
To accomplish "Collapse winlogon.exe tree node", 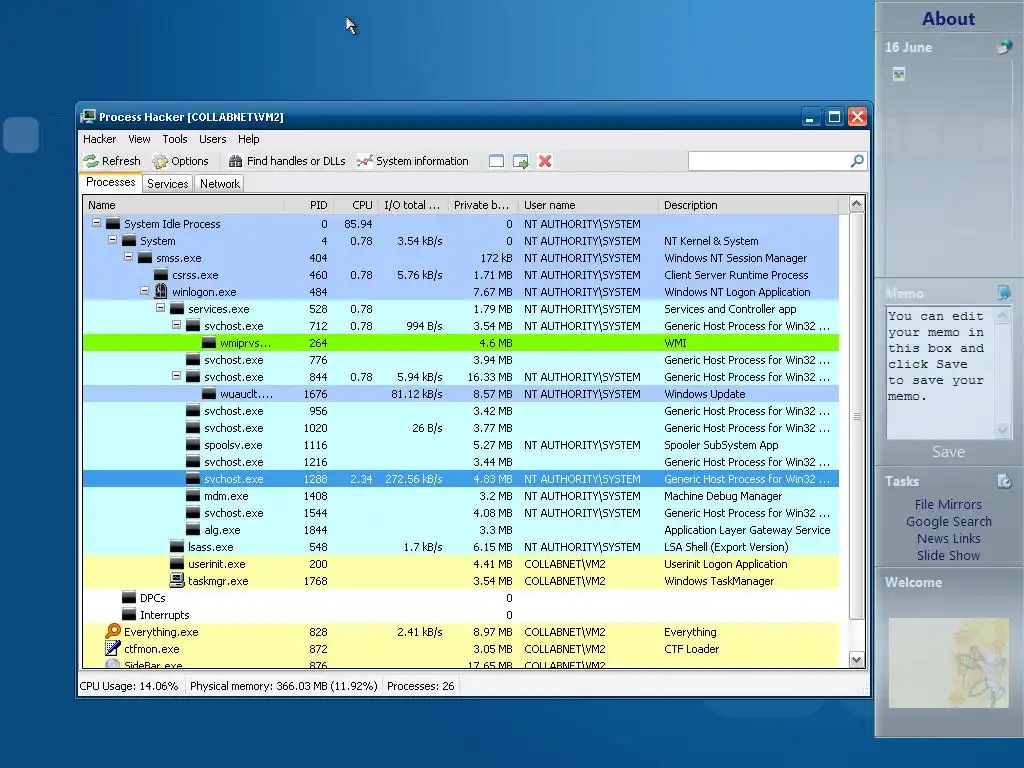I will 144,291.
